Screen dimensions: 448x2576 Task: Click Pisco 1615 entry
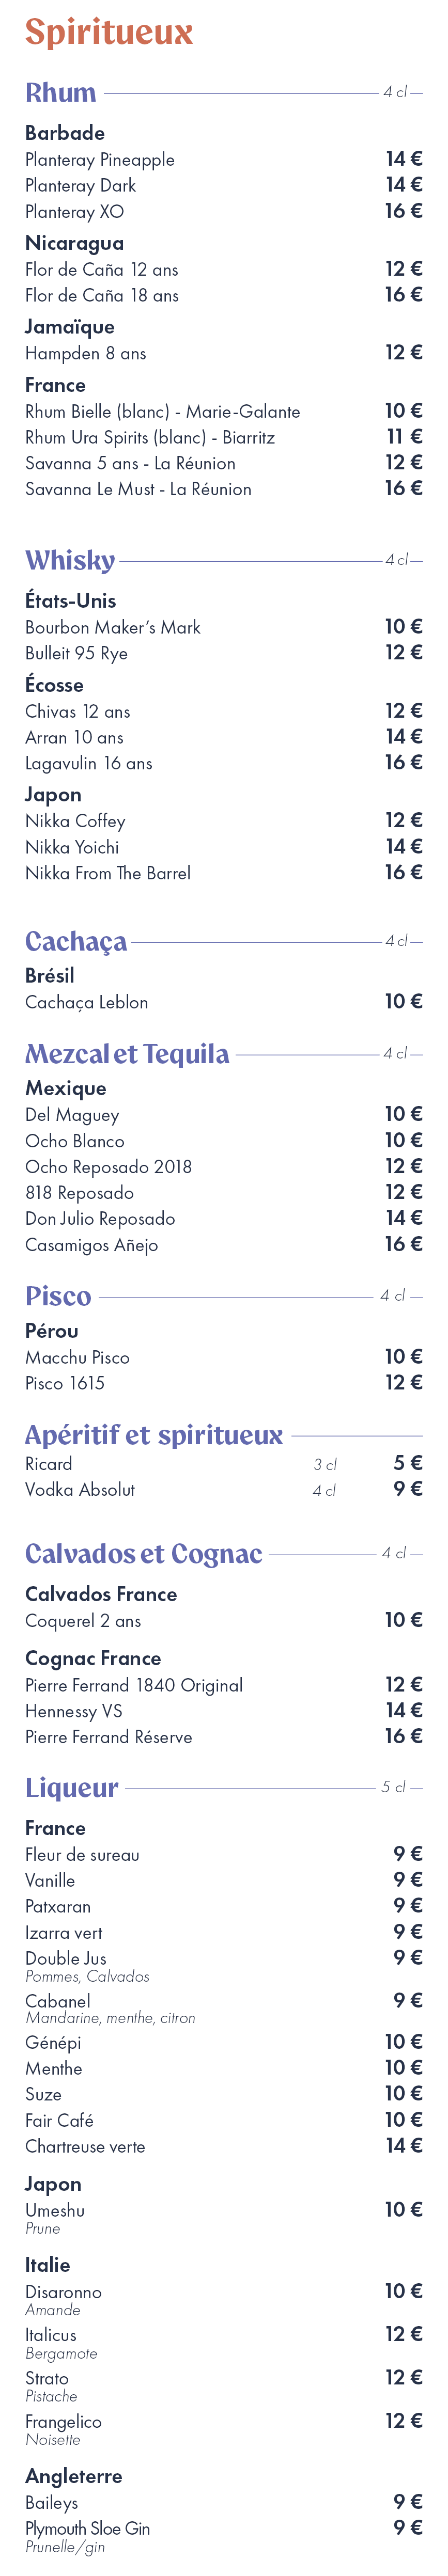(65, 1384)
